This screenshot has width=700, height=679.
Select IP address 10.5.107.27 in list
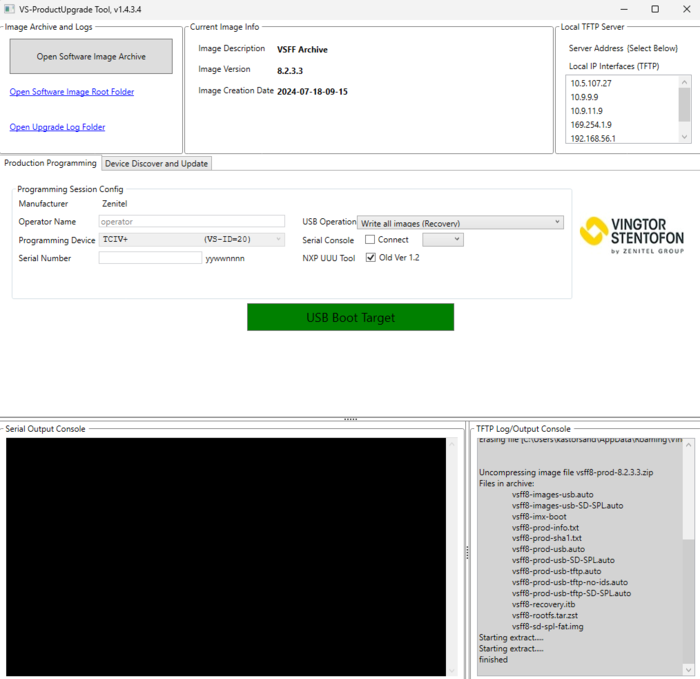pos(591,83)
